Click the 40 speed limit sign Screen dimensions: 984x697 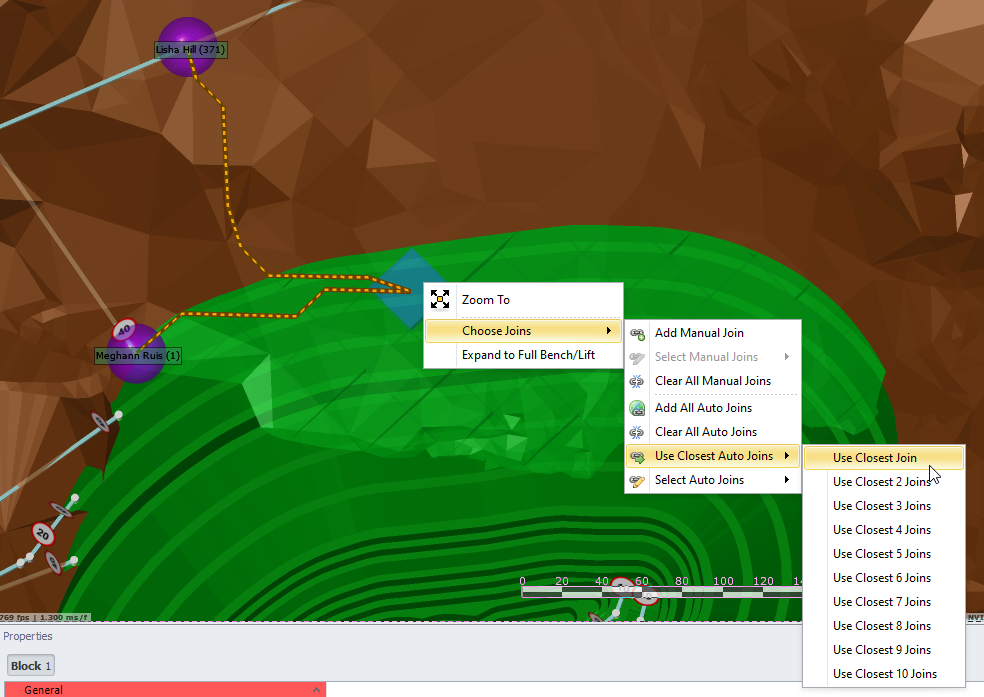click(124, 329)
